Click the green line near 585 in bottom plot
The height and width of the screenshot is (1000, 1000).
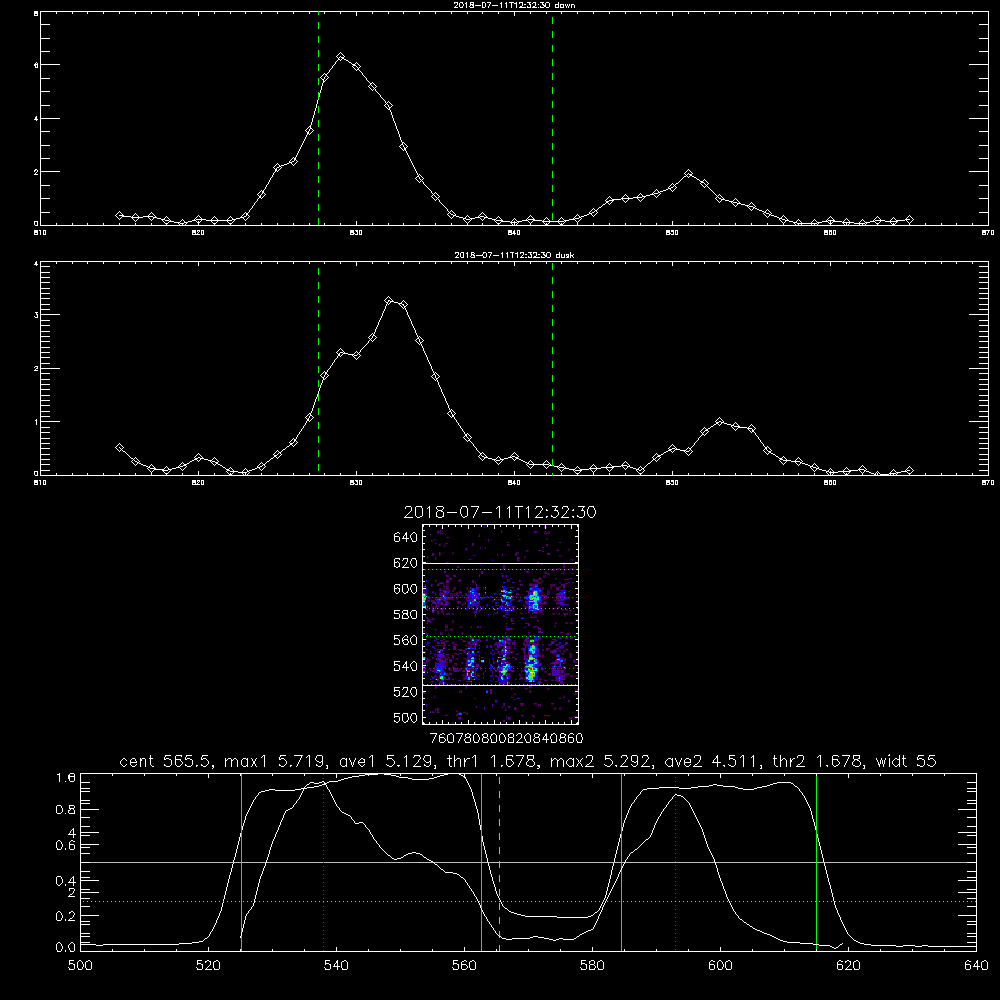622,861
